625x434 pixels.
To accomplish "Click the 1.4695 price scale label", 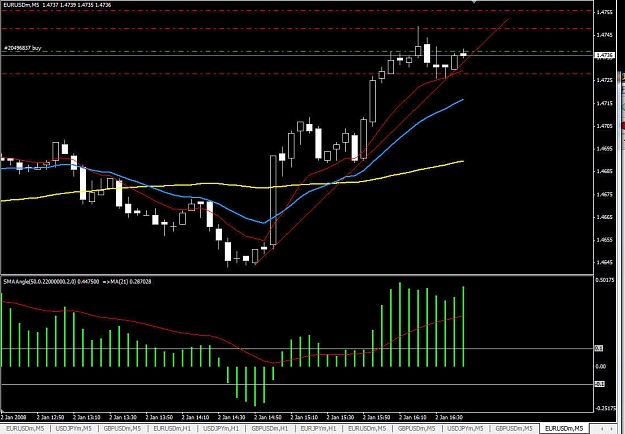I will [604, 149].
